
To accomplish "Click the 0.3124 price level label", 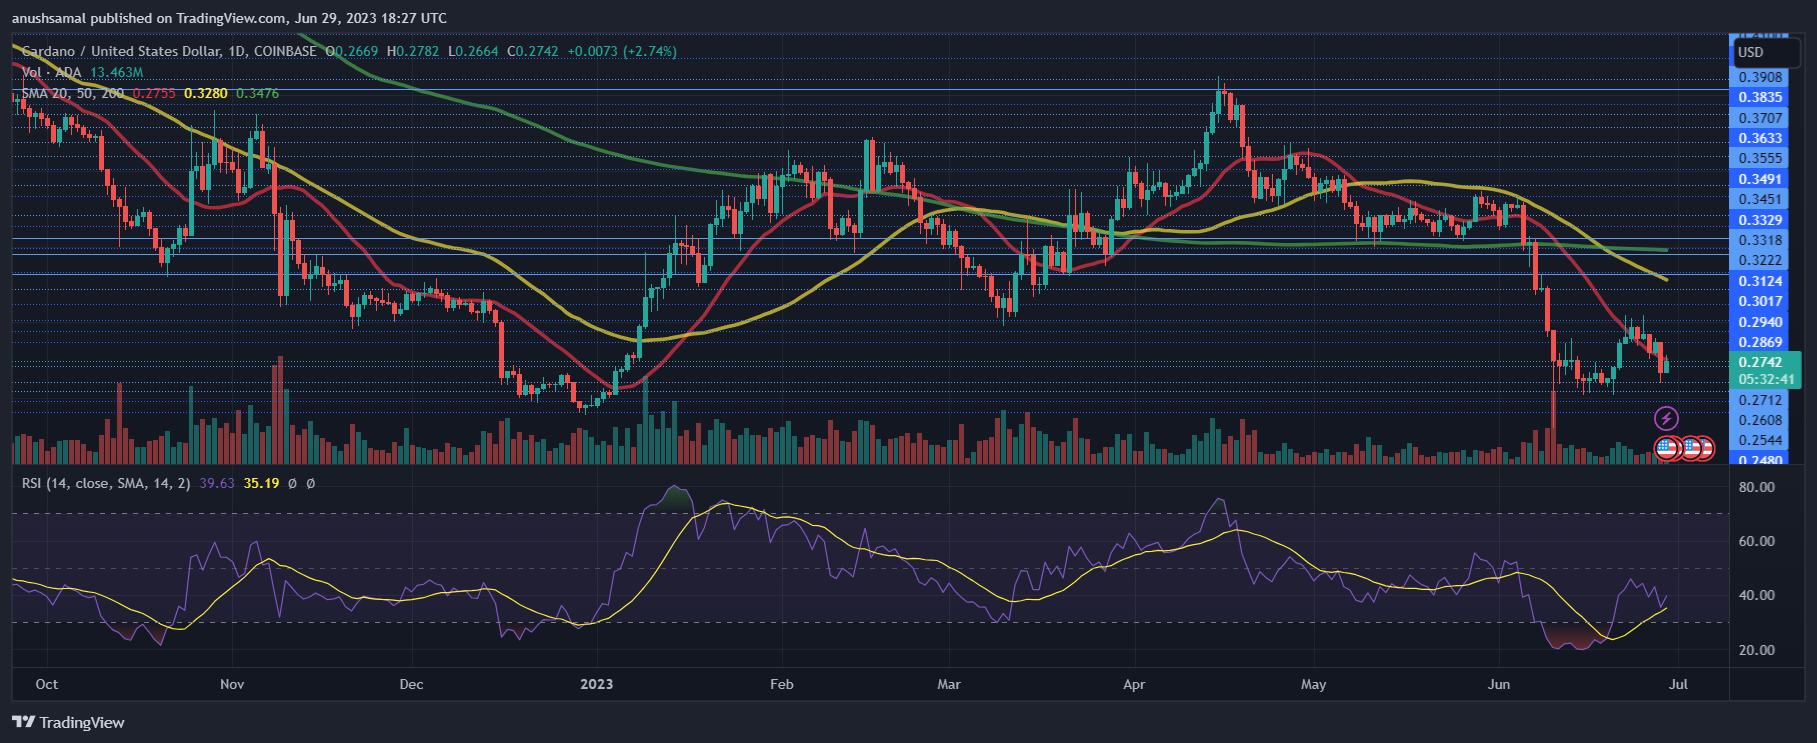I will 1760,281.
